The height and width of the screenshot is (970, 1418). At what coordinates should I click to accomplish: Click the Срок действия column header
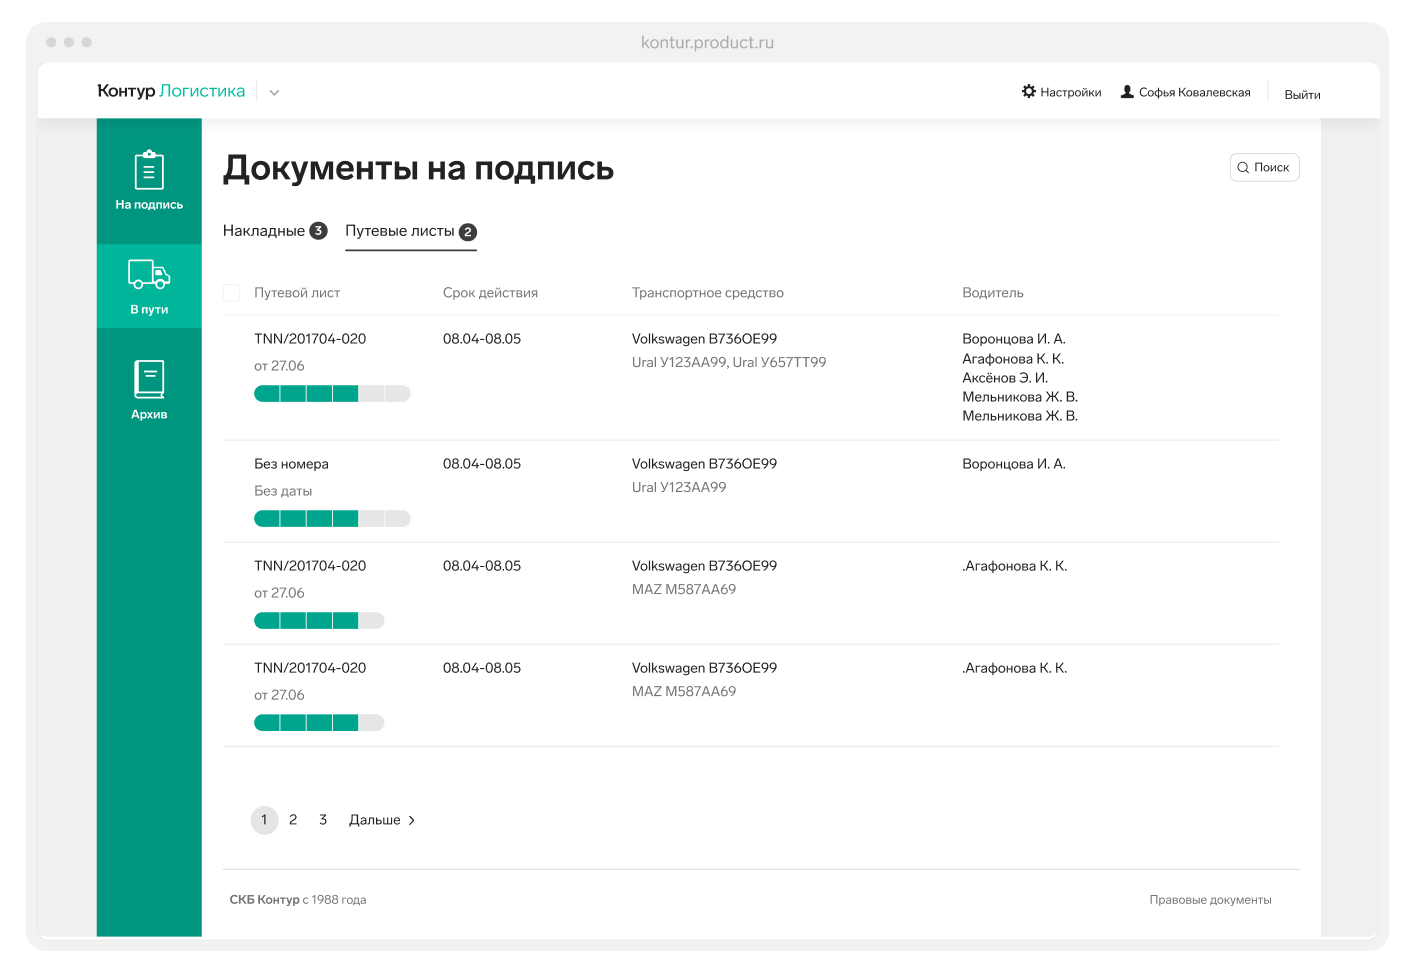[x=490, y=293]
